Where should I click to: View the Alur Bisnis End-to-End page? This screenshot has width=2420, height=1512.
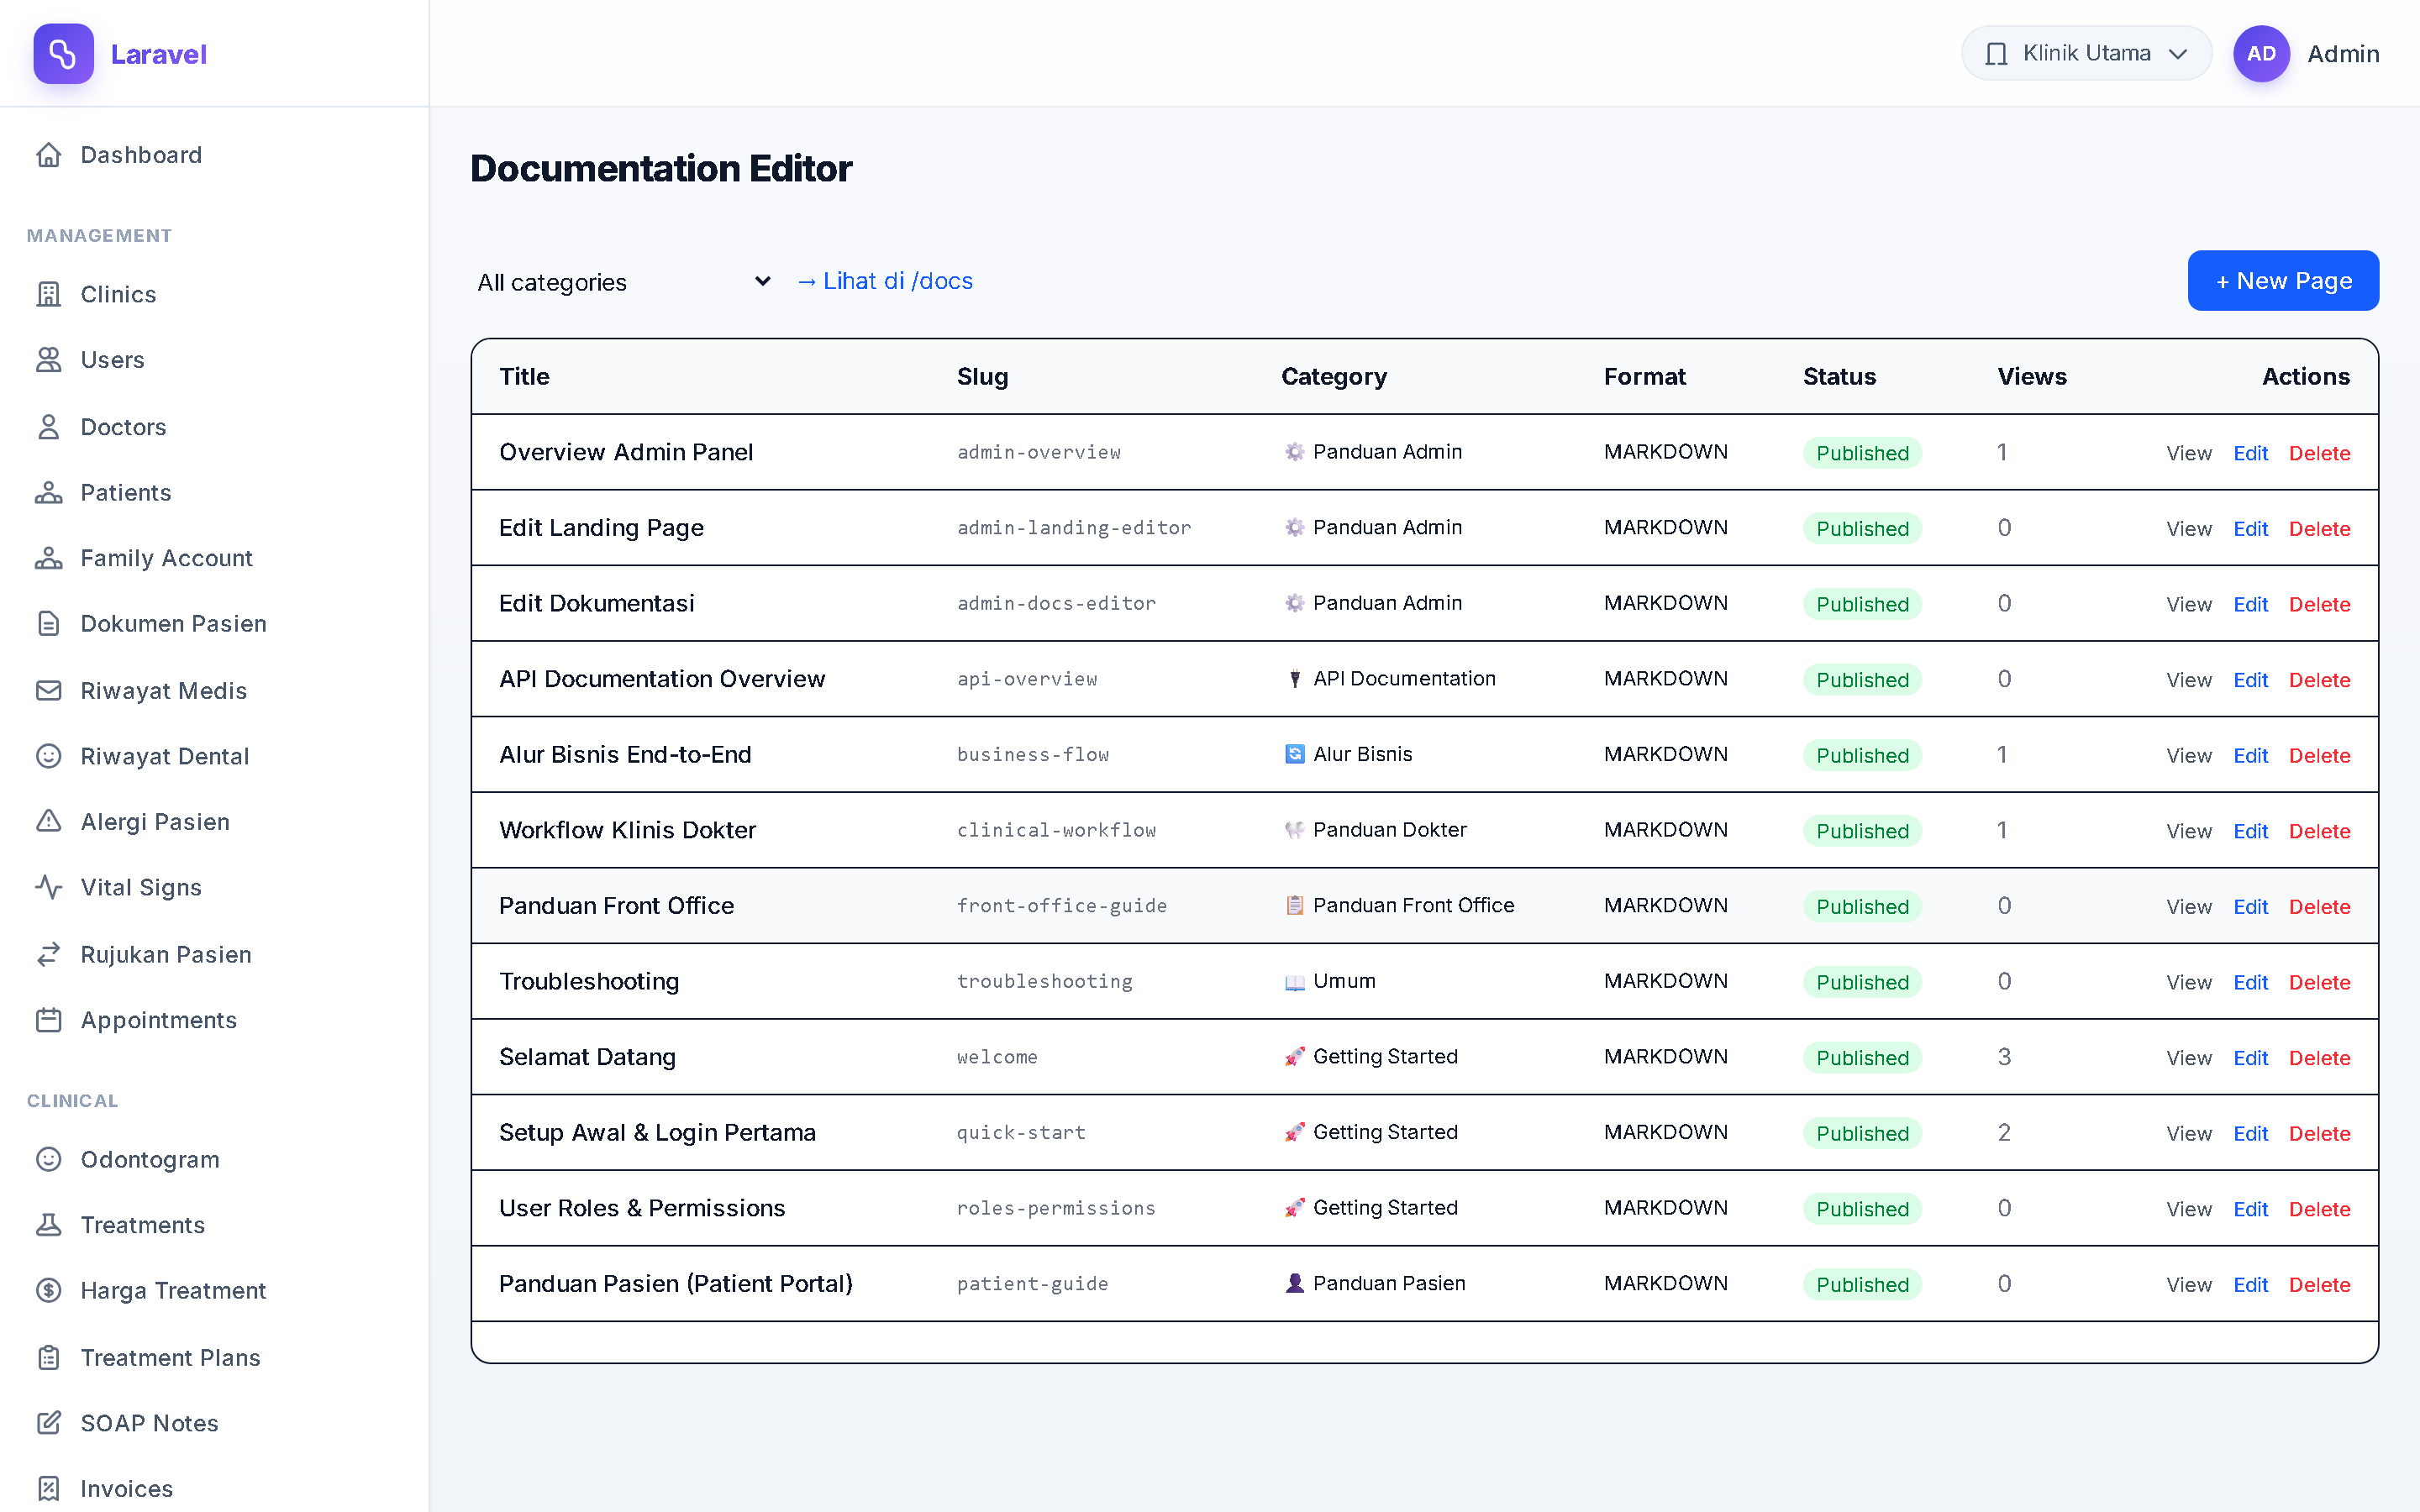(x=2188, y=756)
